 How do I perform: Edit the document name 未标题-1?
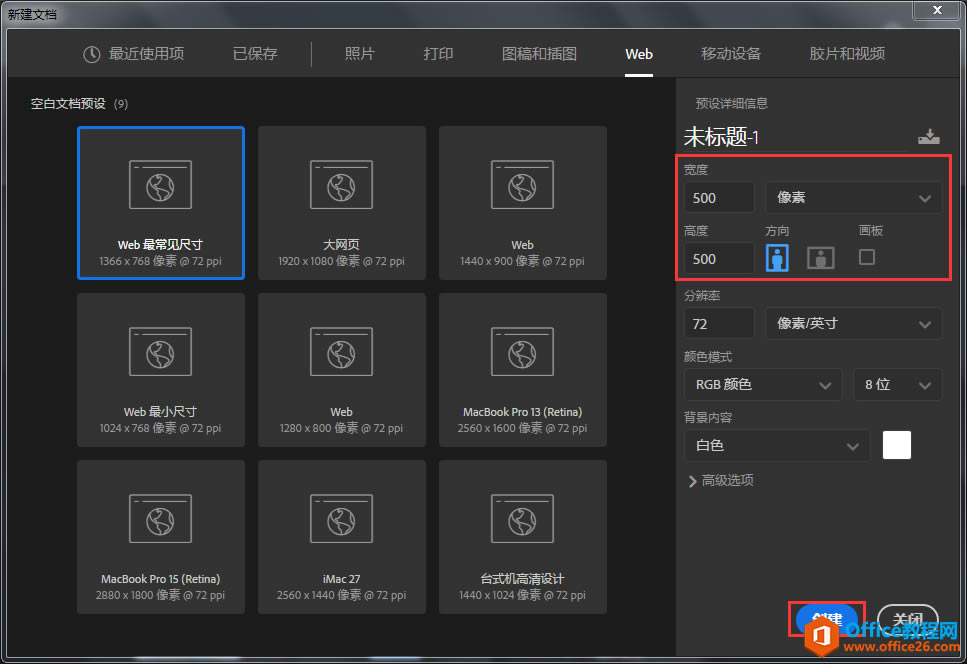pyautogui.click(x=721, y=136)
